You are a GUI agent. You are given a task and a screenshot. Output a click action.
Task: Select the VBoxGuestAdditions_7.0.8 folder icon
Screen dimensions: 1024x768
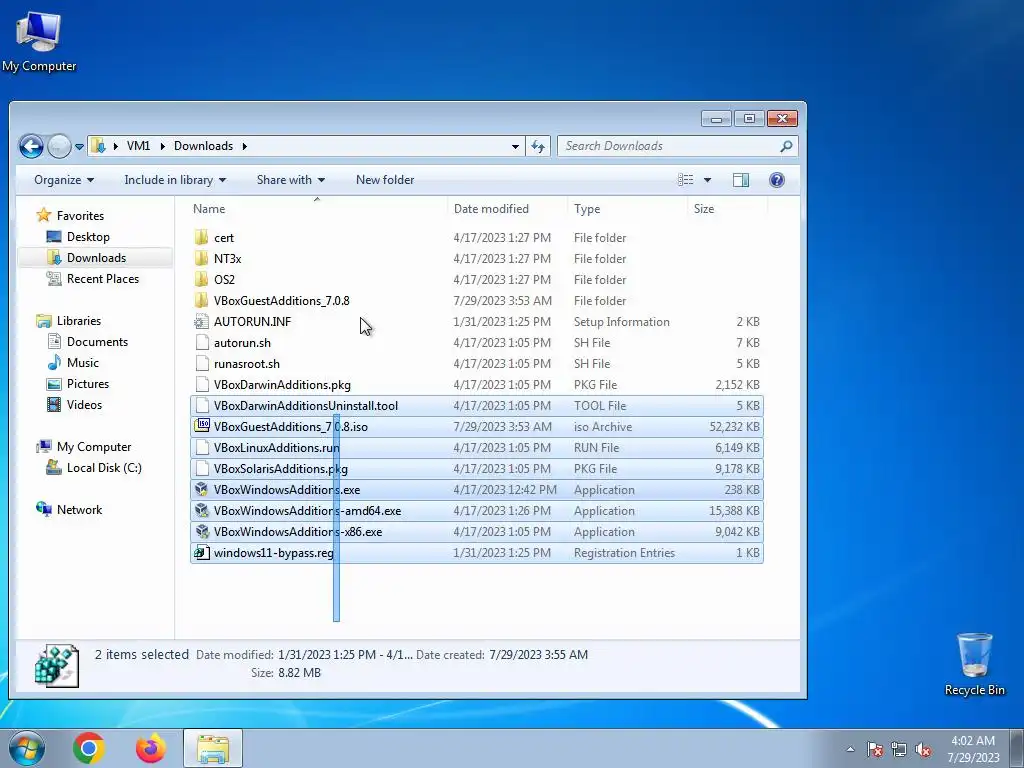tap(202, 300)
